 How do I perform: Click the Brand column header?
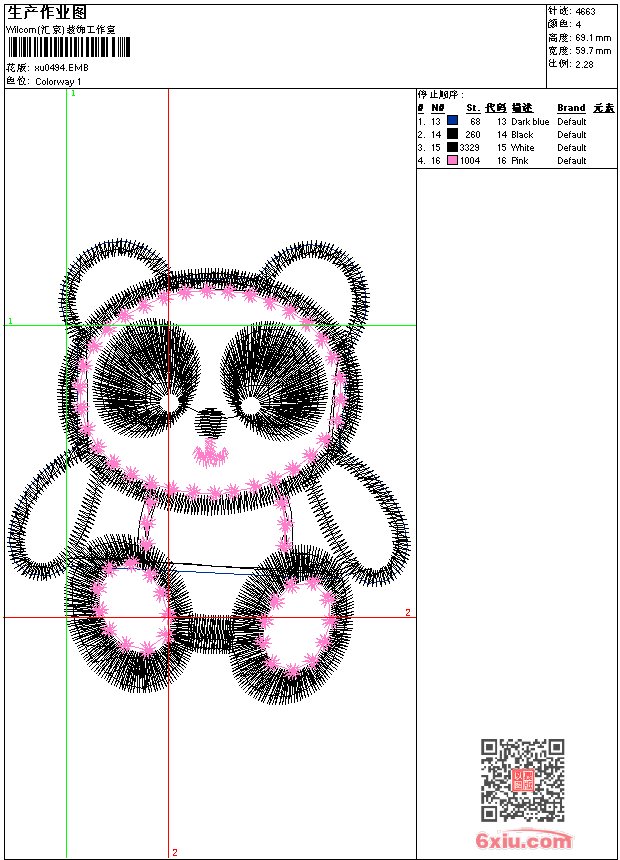(571, 108)
